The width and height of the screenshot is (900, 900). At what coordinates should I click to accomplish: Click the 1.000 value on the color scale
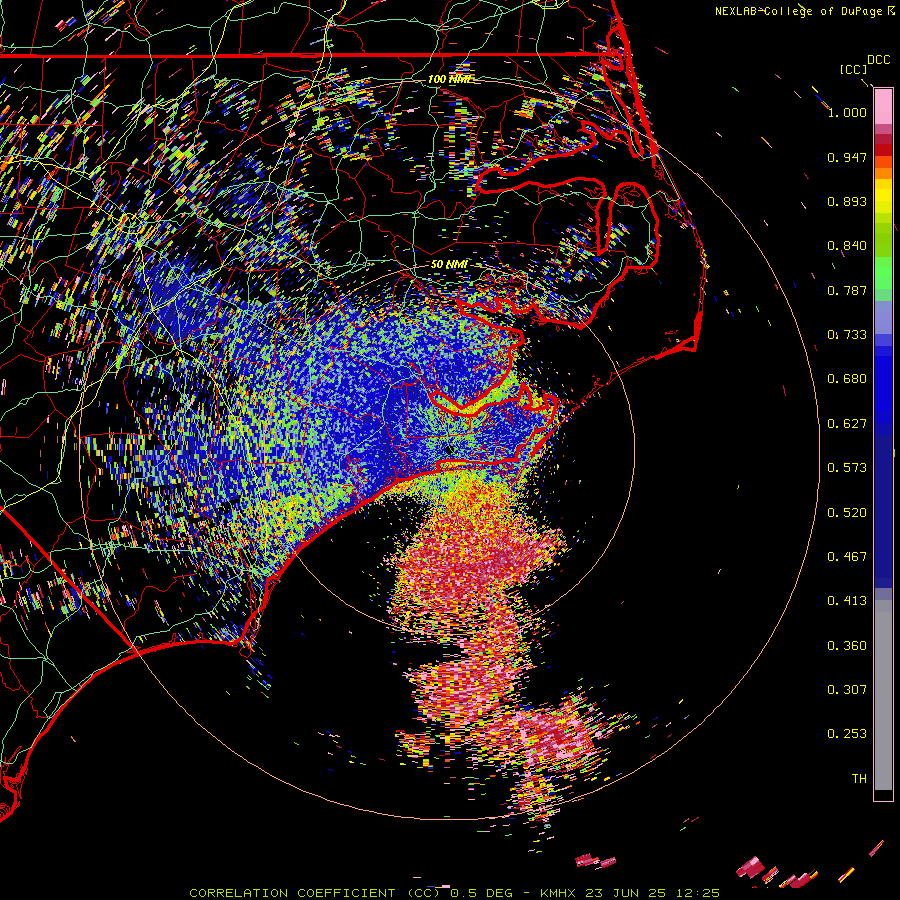(847, 112)
